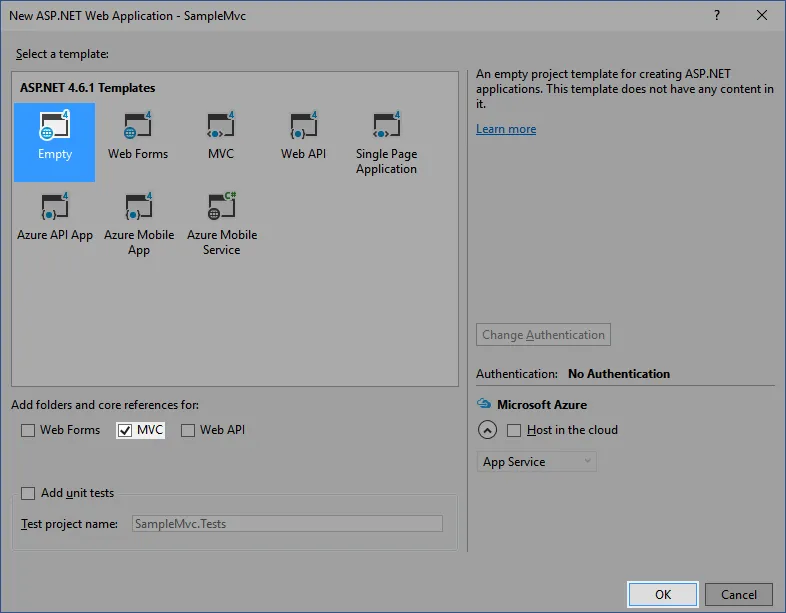Viewport: 786px width, 613px height.
Task: Enable Add unit tests checkbox
Action: click(28, 493)
